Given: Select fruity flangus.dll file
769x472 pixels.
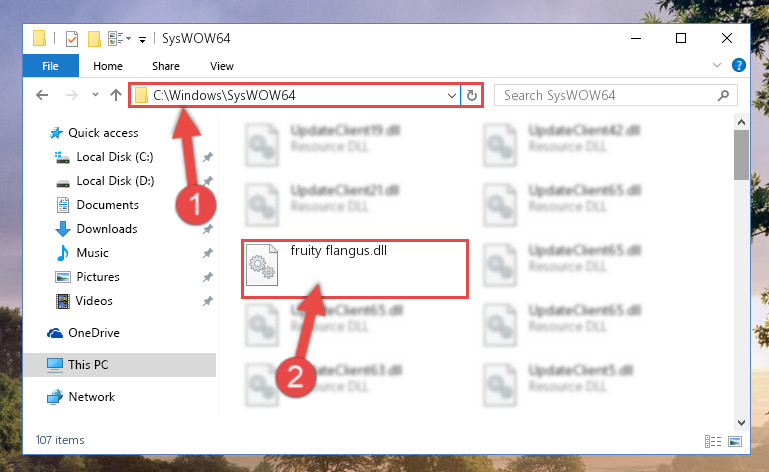Looking at the screenshot, I should (x=355, y=268).
